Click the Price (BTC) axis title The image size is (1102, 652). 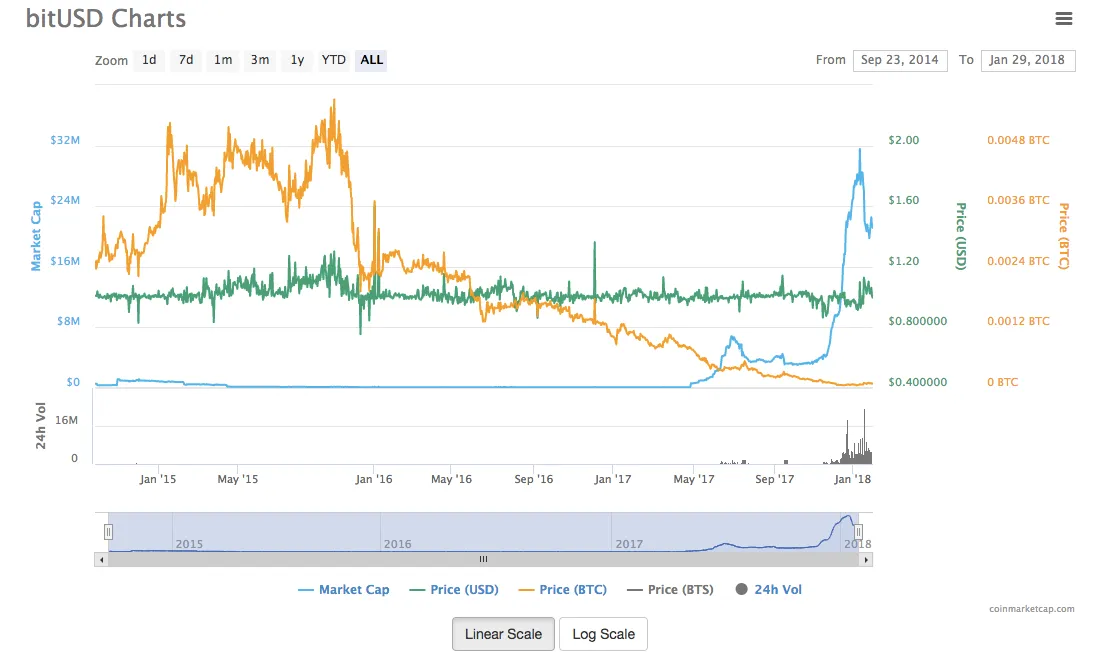click(1064, 236)
